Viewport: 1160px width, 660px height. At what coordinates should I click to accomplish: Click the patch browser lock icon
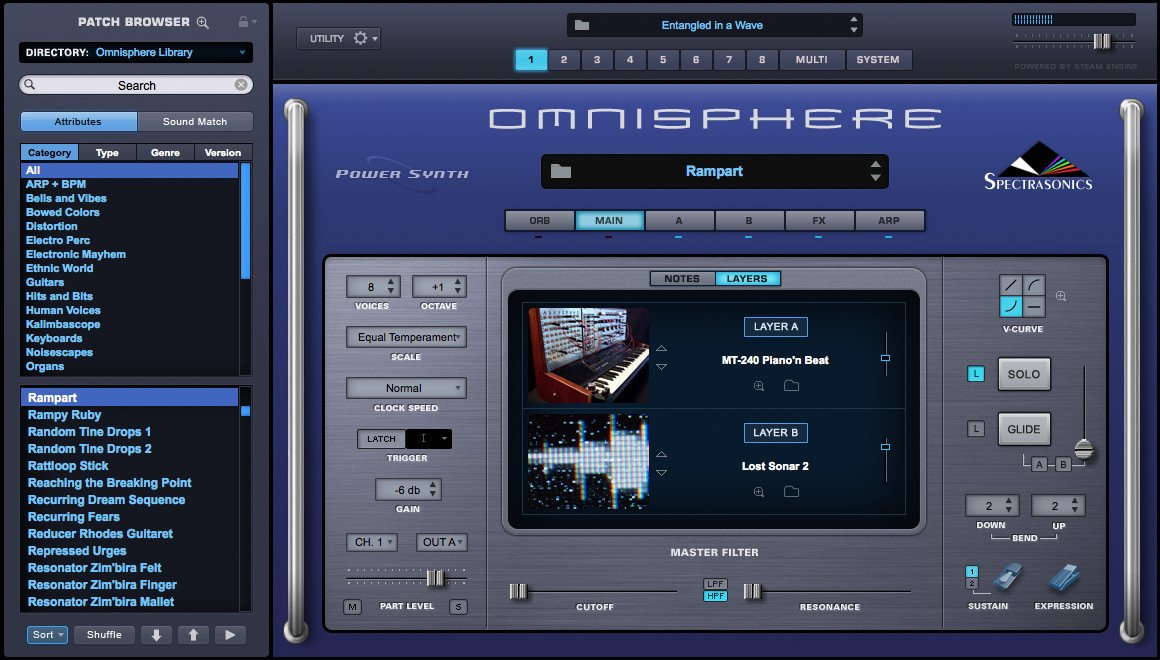pyautogui.click(x=243, y=21)
